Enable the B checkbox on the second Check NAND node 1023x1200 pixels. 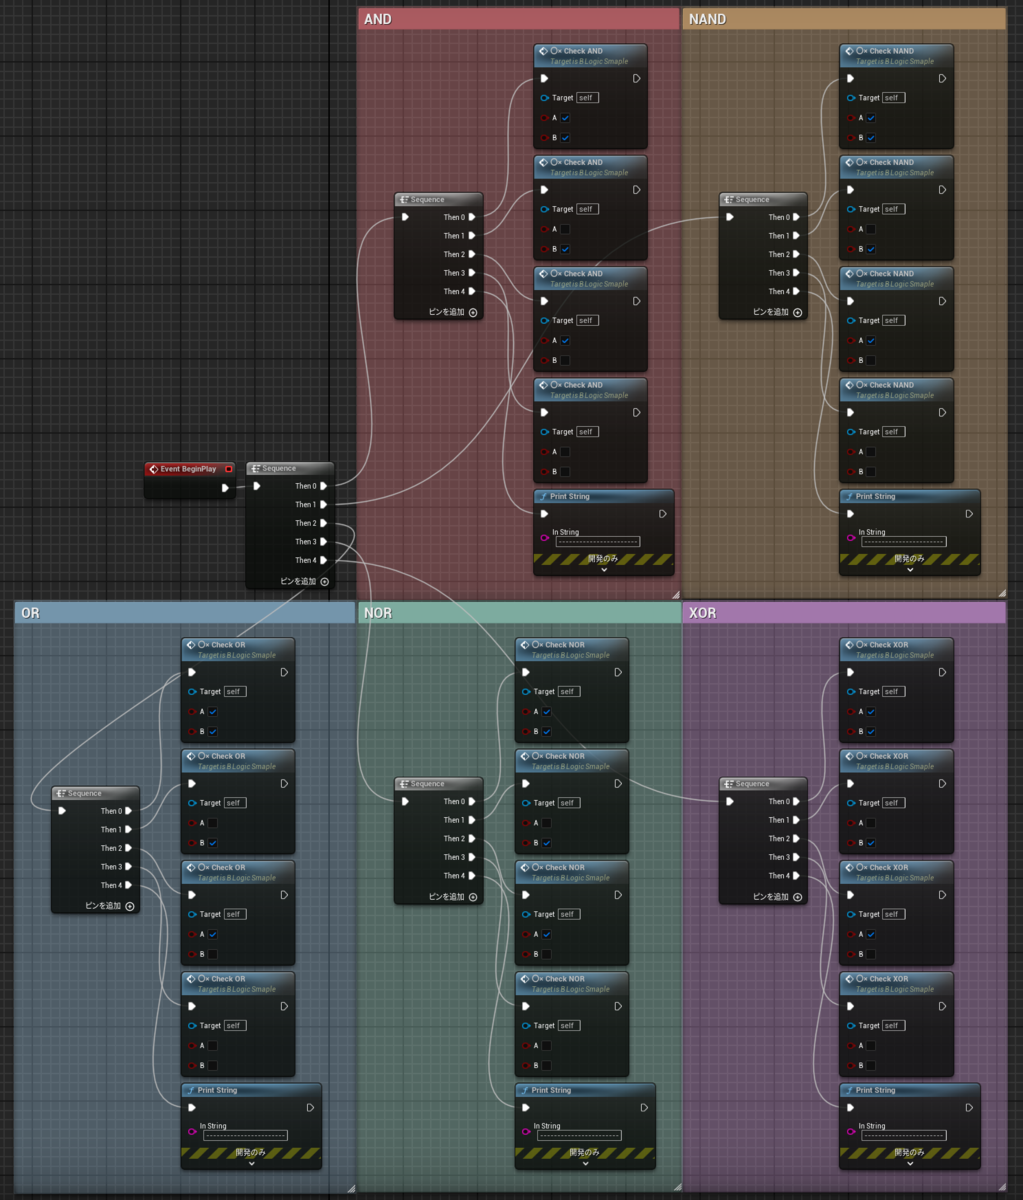[872, 249]
